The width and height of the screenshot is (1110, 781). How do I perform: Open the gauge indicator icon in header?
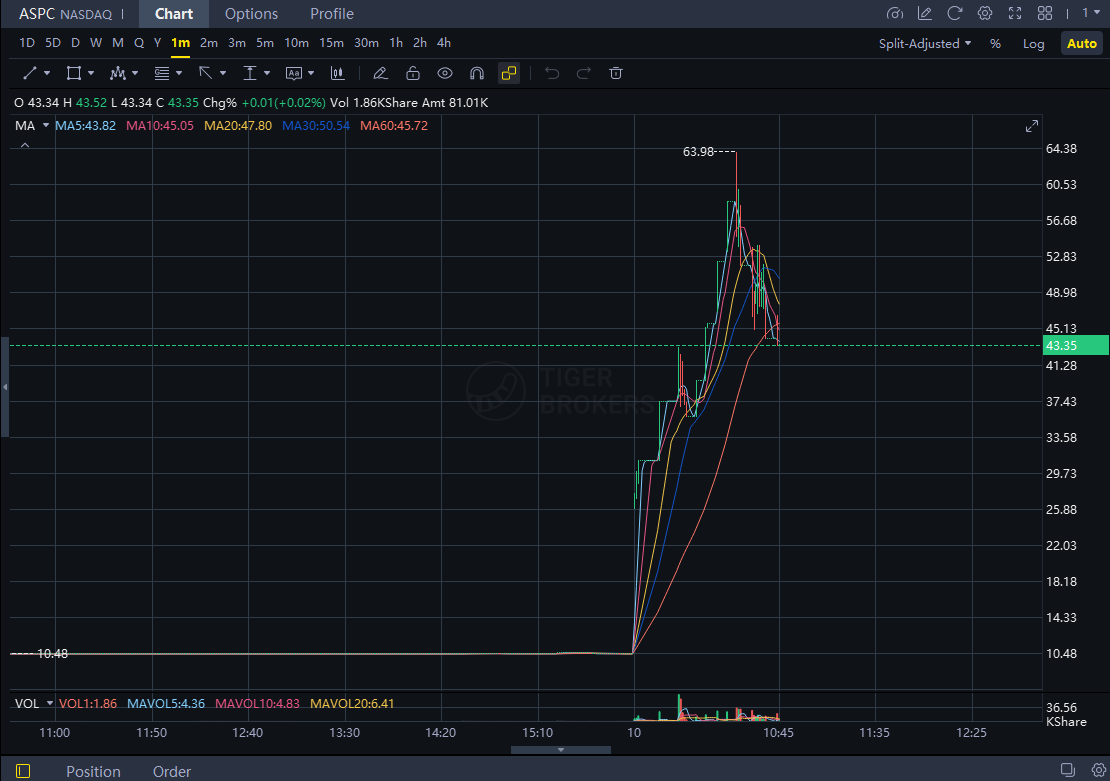coord(895,13)
